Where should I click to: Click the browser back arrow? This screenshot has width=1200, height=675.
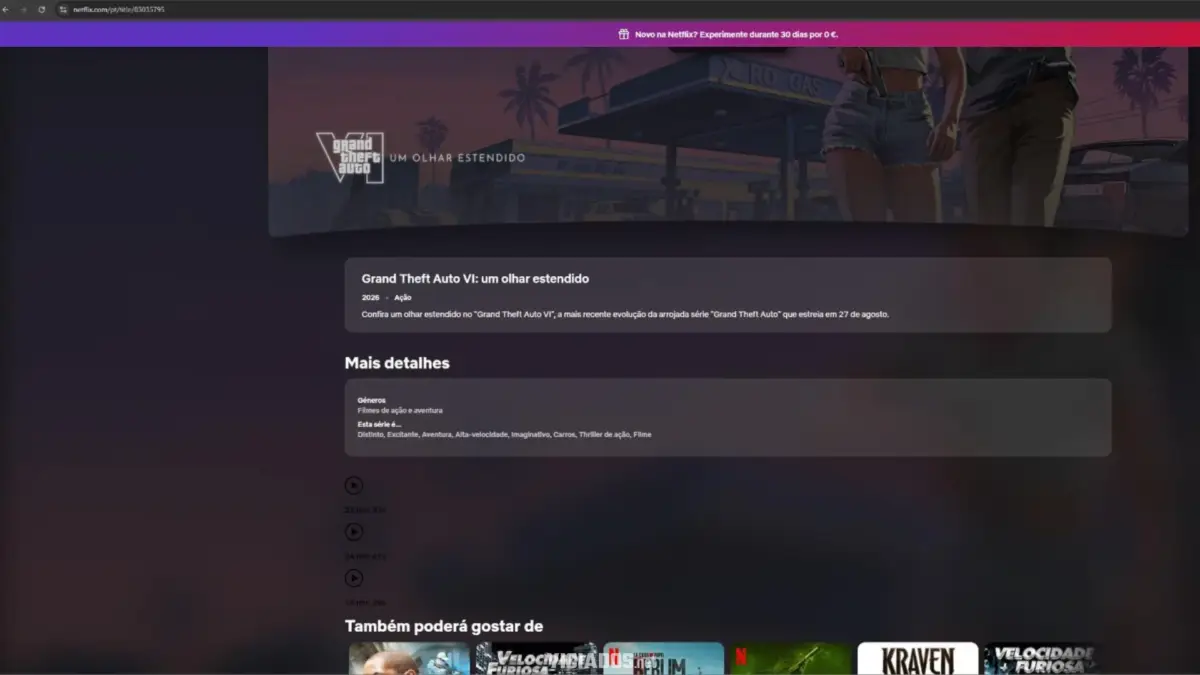tap(5, 9)
